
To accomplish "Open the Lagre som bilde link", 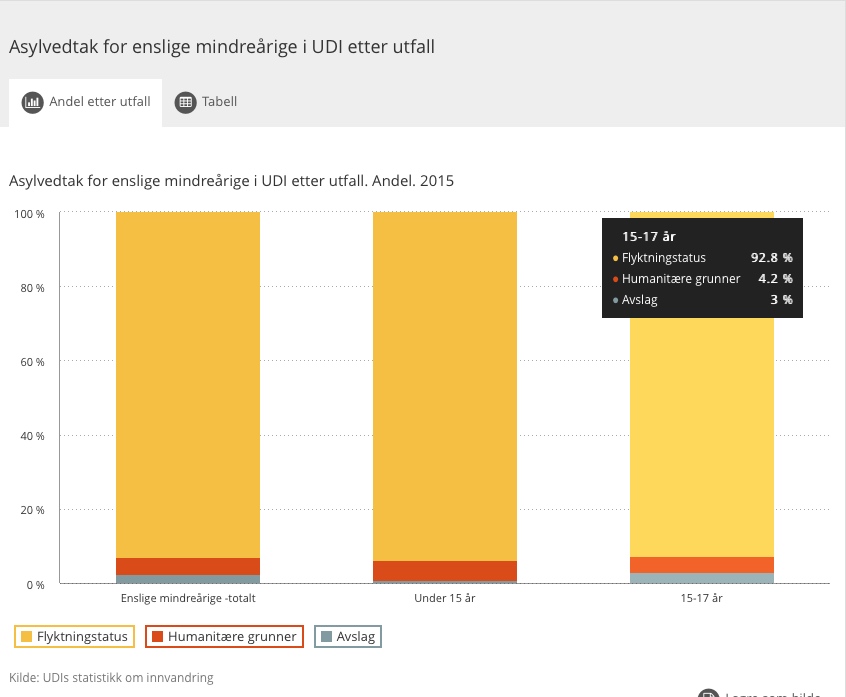I will coord(770,694).
